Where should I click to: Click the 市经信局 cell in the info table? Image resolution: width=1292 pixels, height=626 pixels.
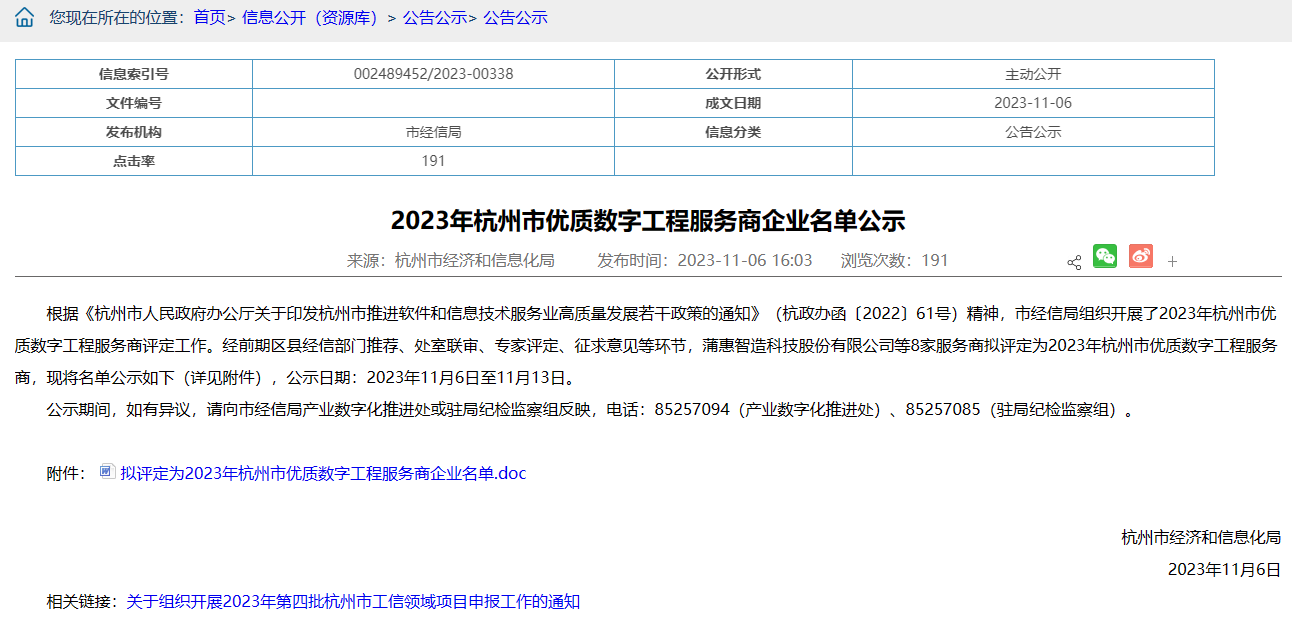click(433, 132)
